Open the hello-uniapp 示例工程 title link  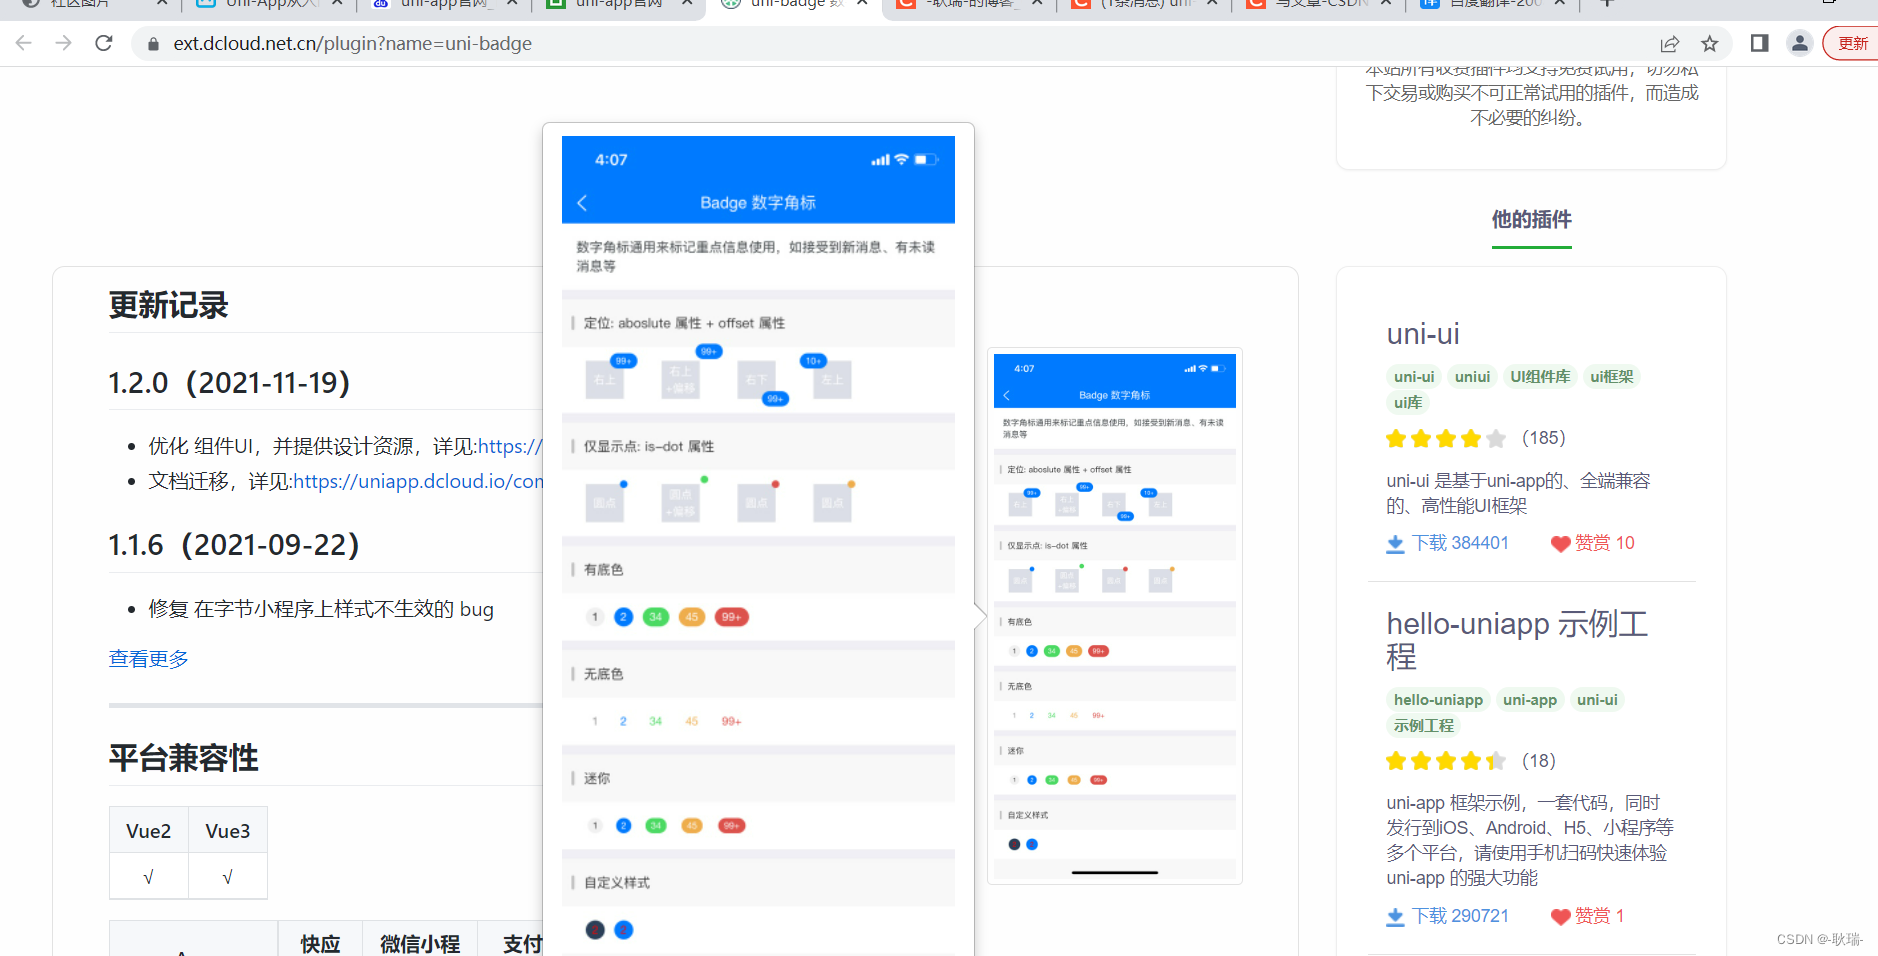point(1516,640)
